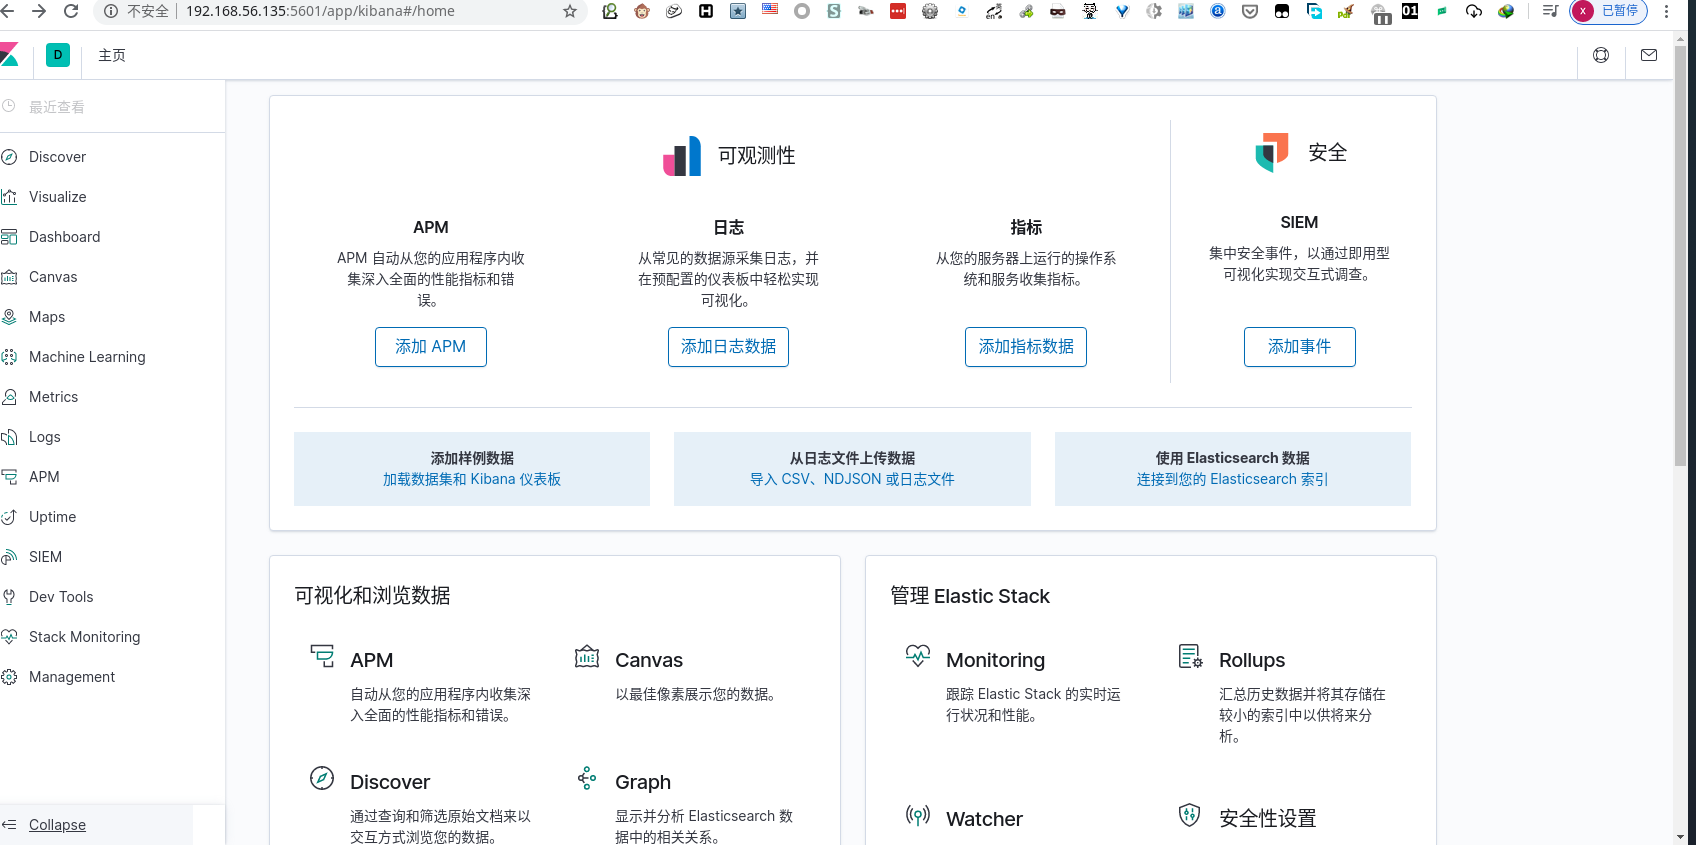Click the Monitoring heartbeat card icon
The image size is (1696, 845).
[918, 656]
